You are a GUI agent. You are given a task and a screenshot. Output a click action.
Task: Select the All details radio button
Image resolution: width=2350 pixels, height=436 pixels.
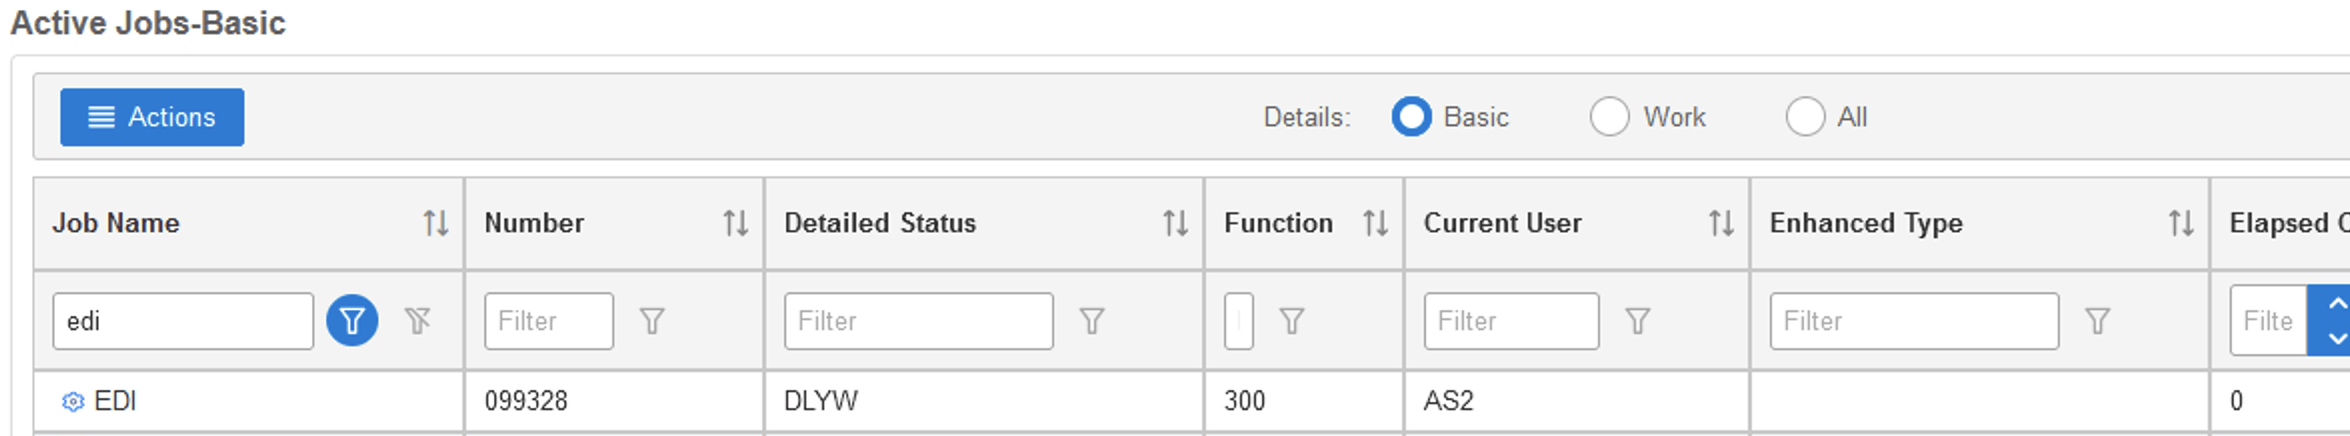coord(1805,117)
